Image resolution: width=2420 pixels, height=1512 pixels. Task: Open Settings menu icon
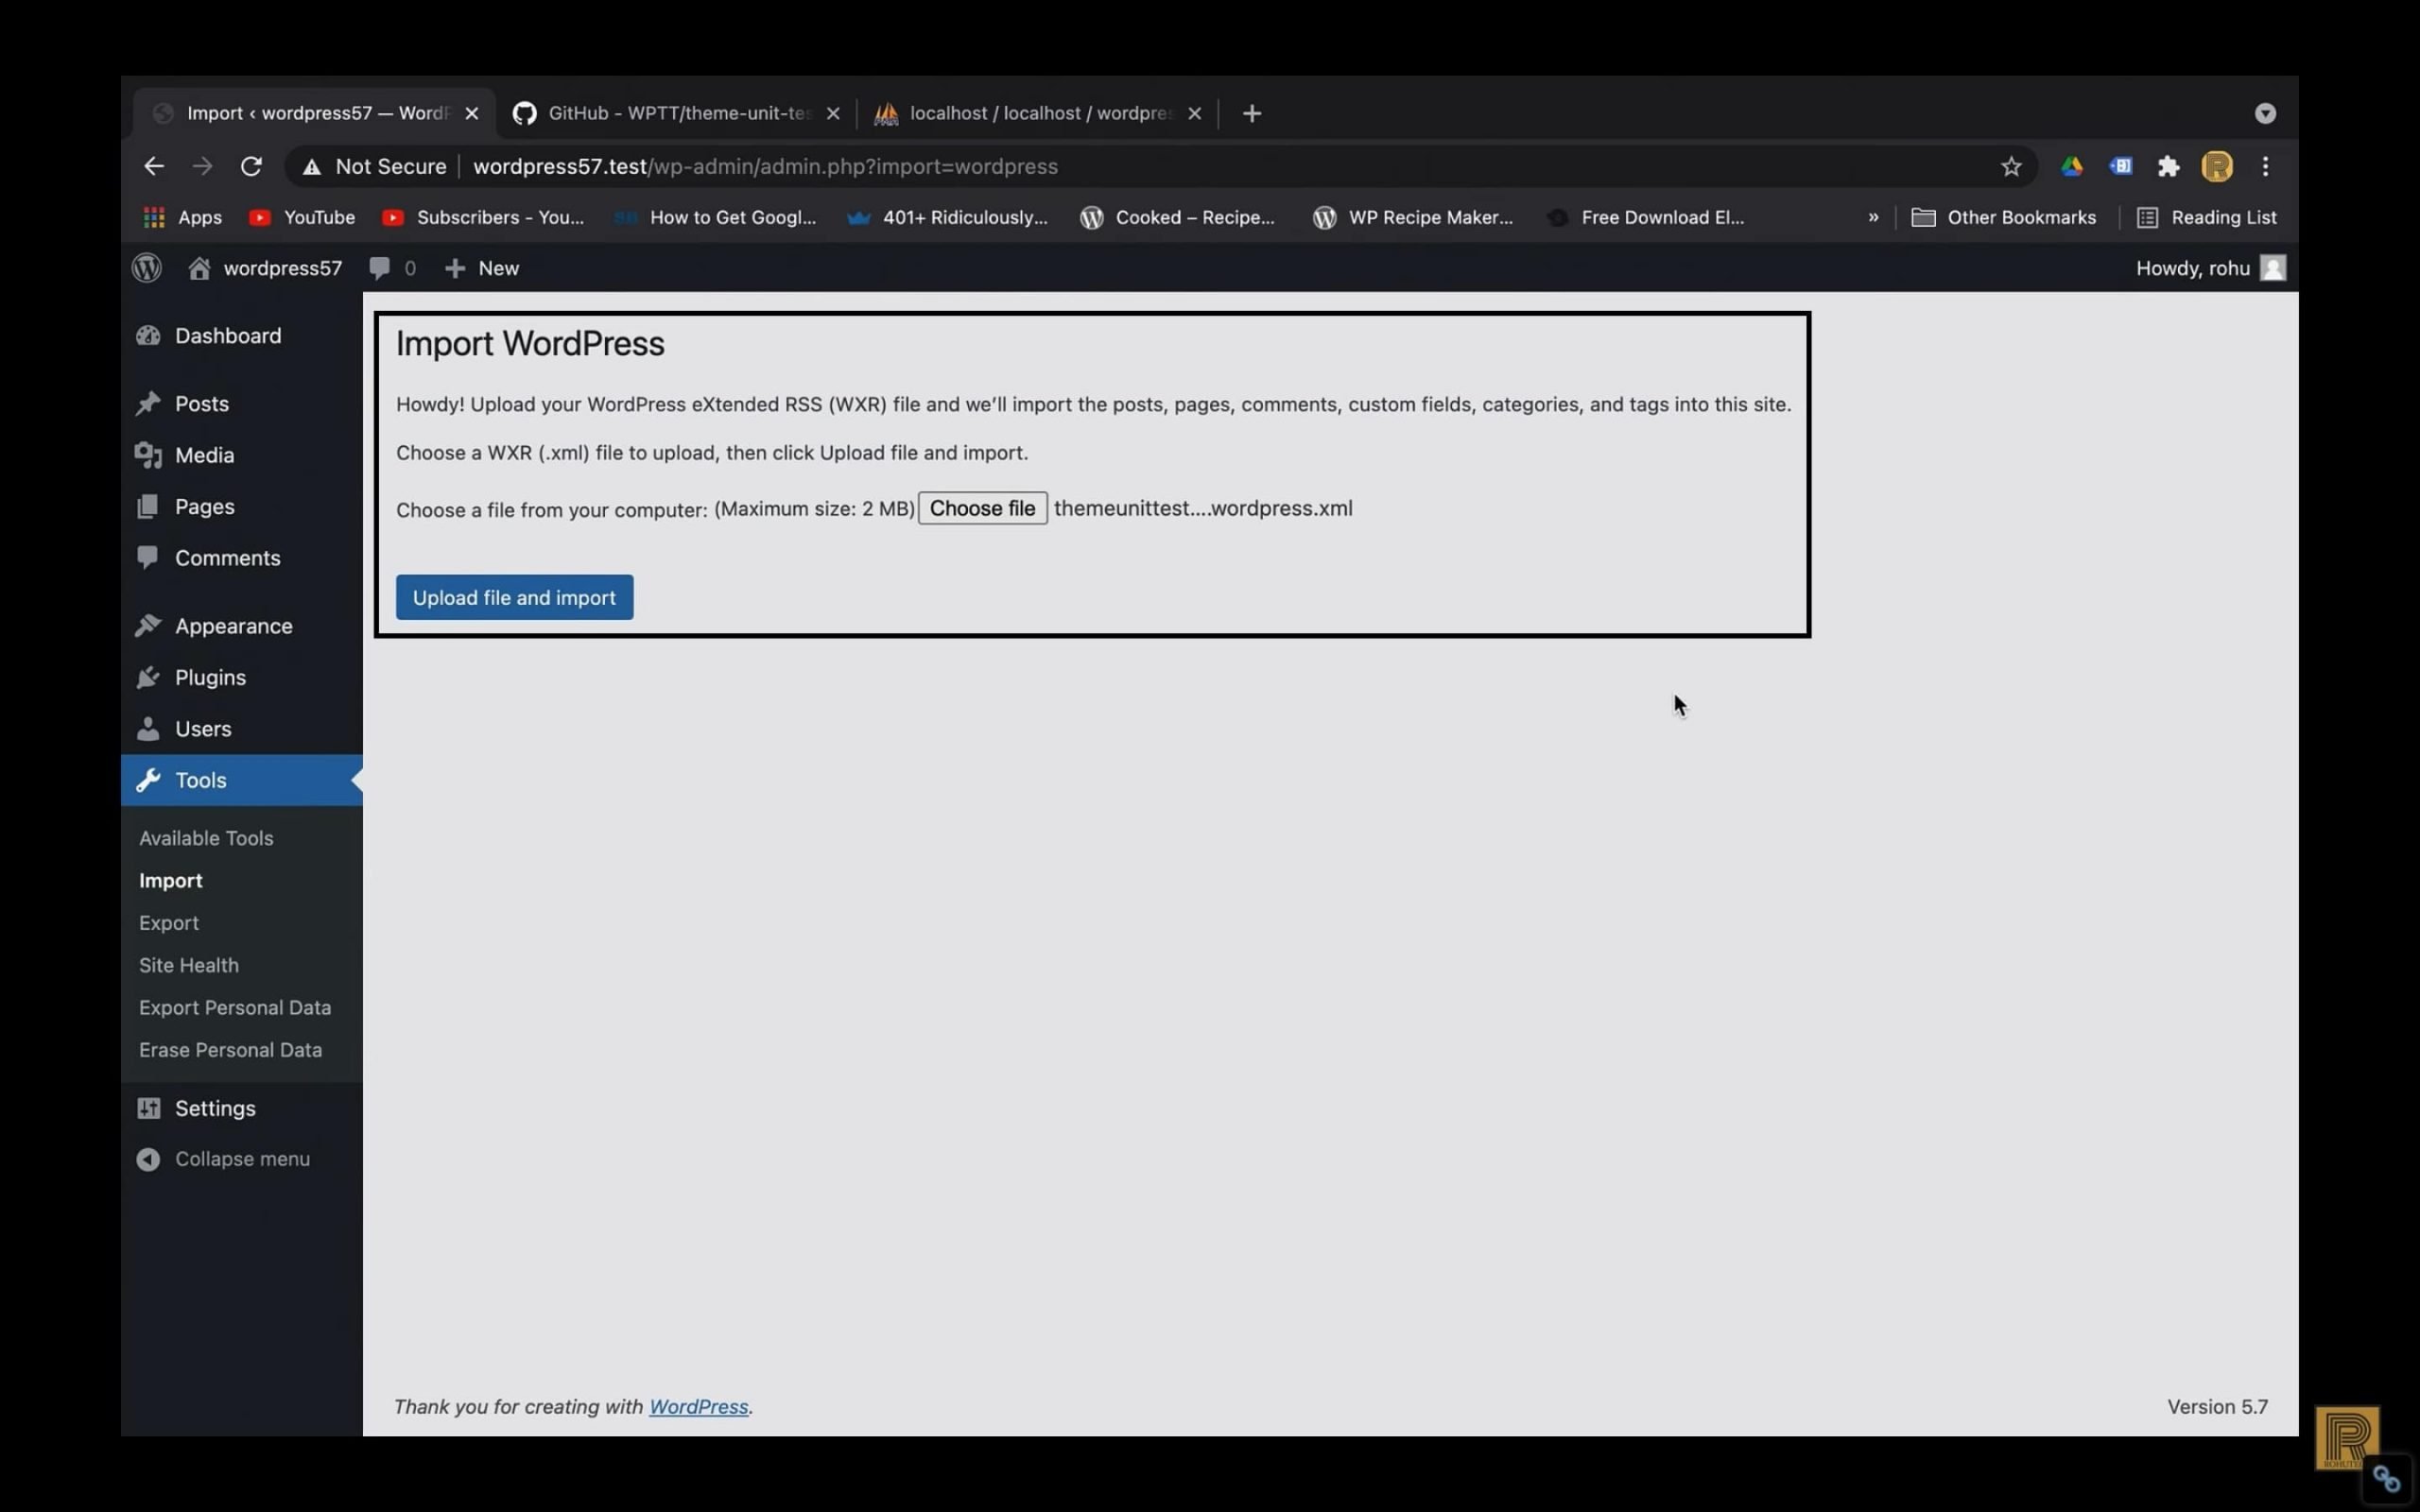click(x=148, y=1108)
